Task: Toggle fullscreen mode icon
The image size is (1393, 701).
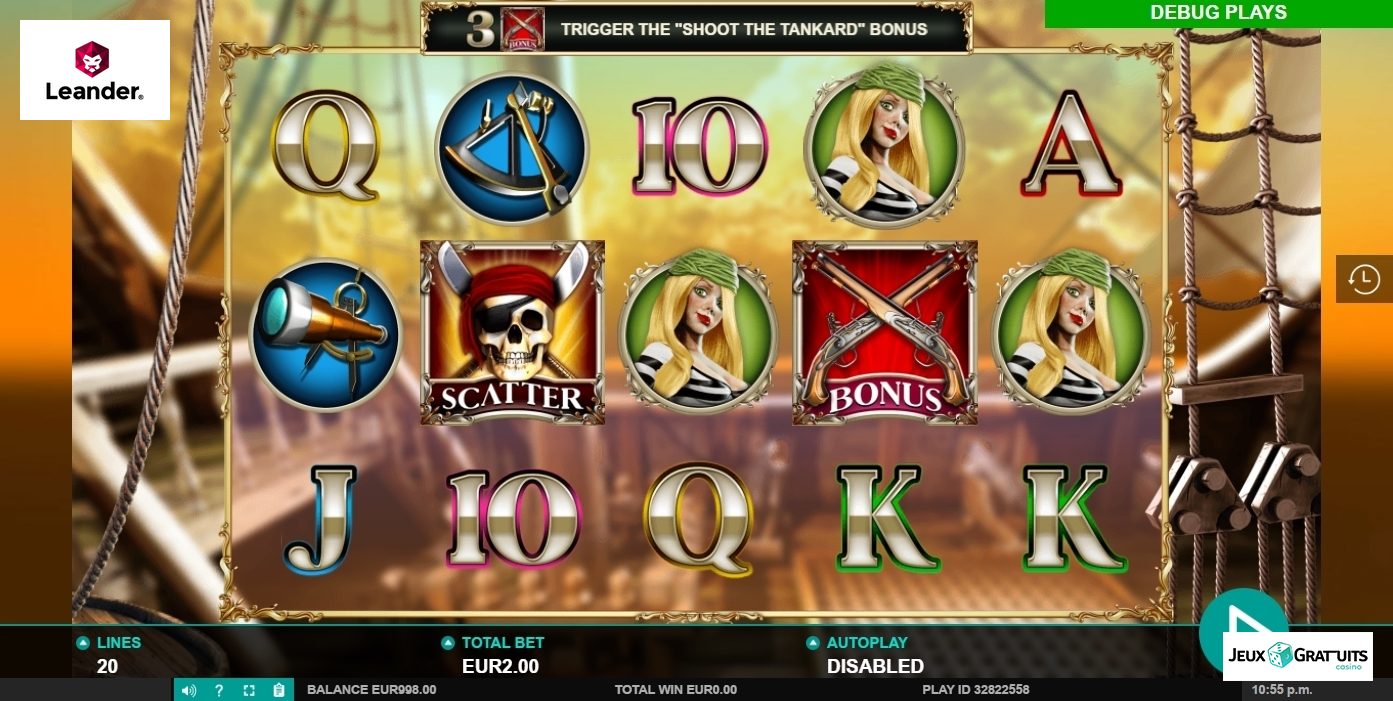Action: point(249,690)
